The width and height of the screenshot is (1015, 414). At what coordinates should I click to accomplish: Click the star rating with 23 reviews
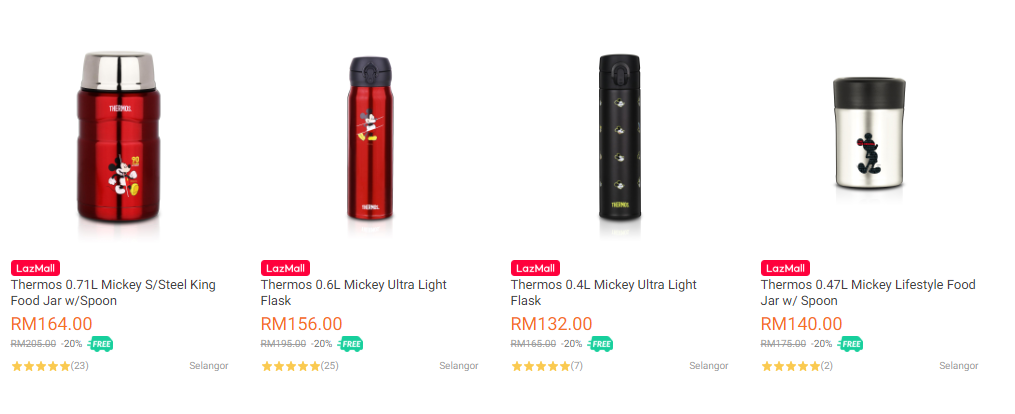[41, 367]
